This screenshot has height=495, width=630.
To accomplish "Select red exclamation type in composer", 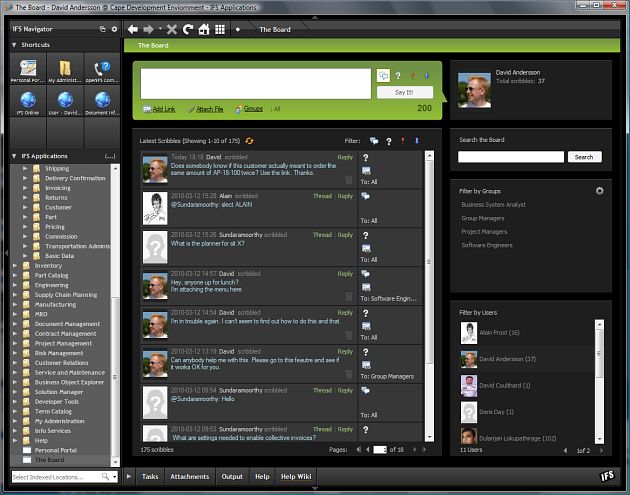I will pyautogui.click(x=412, y=76).
